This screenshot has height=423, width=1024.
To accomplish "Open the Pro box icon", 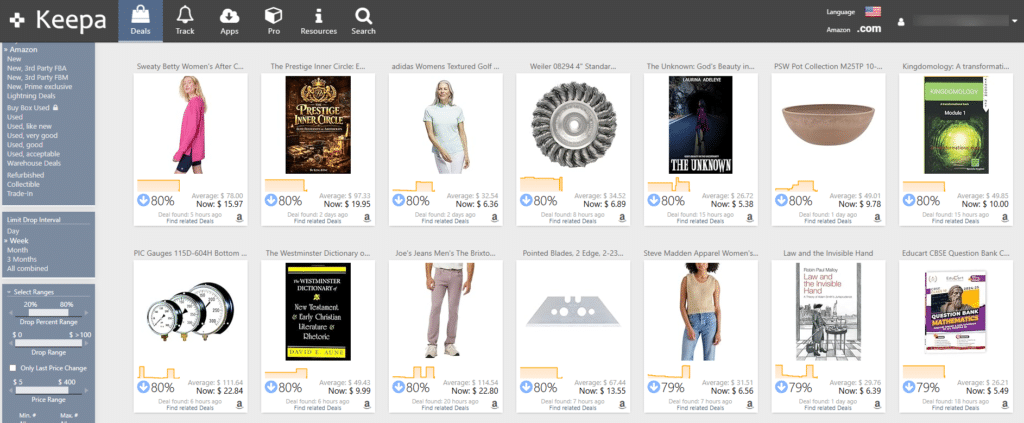I will (273, 14).
